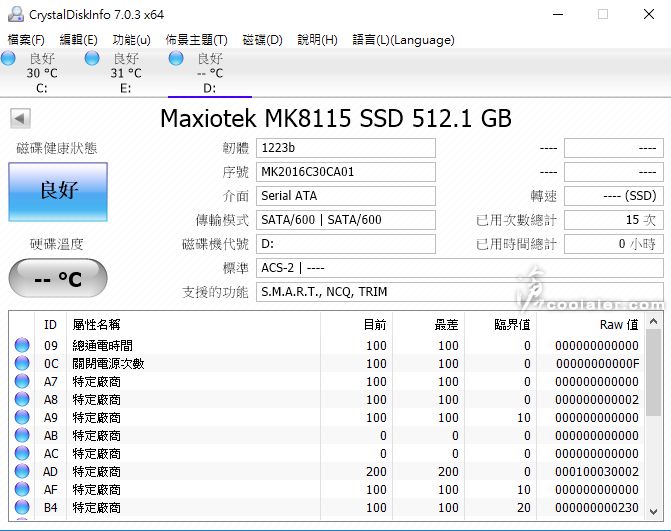Click current value 200 in row AD
This screenshot has height=531, width=671.
coord(376,472)
